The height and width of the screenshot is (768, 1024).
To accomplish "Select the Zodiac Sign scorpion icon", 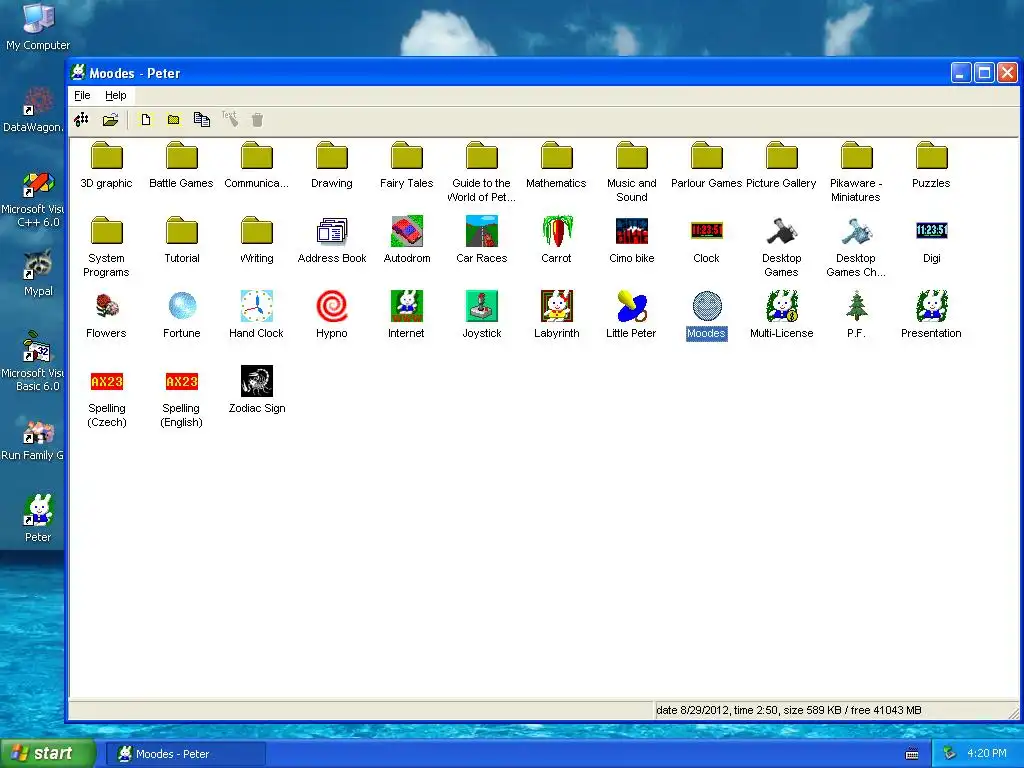I will click(257, 381).
